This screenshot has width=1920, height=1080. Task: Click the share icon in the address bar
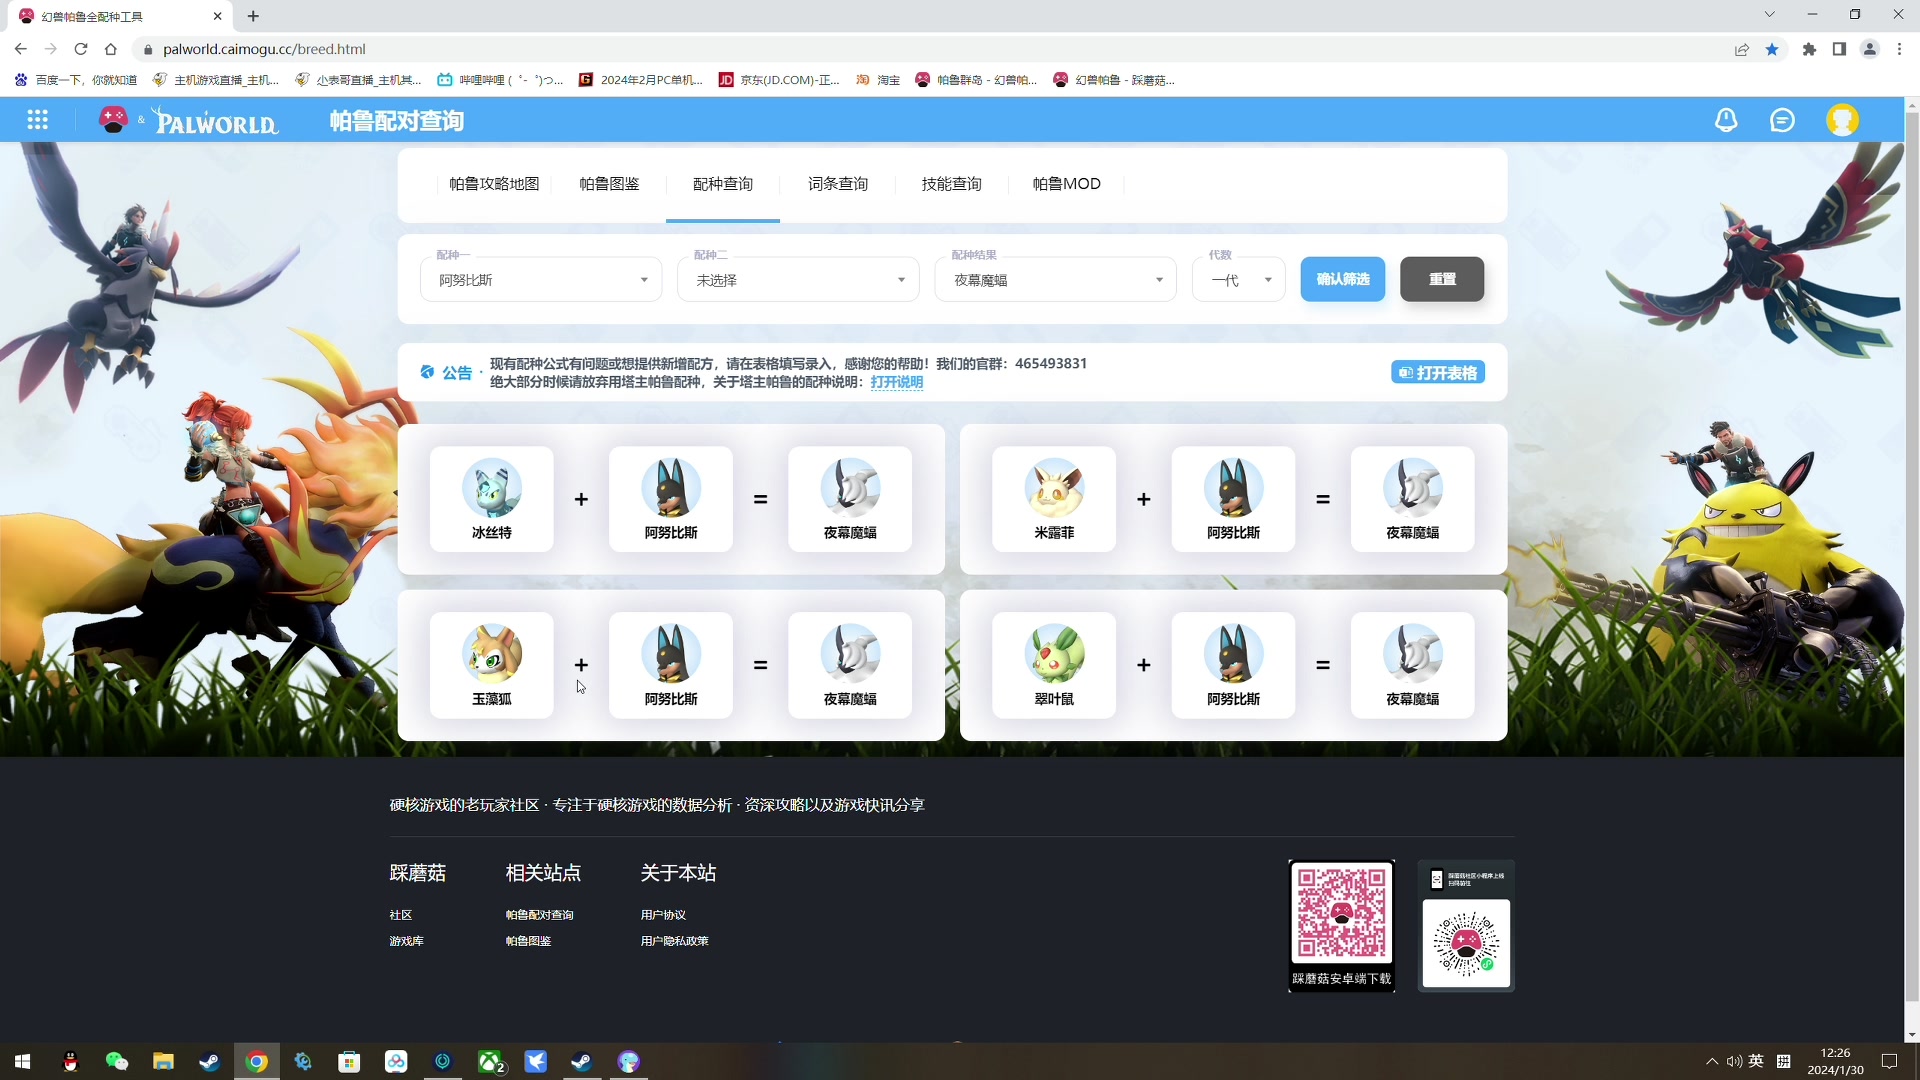[1742, 49]
